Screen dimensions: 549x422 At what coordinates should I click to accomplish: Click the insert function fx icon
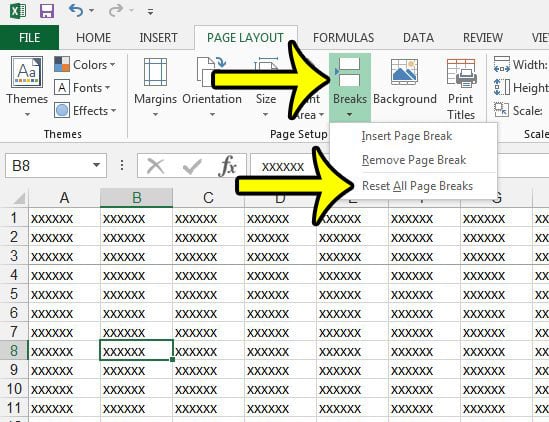pos(227,166)
